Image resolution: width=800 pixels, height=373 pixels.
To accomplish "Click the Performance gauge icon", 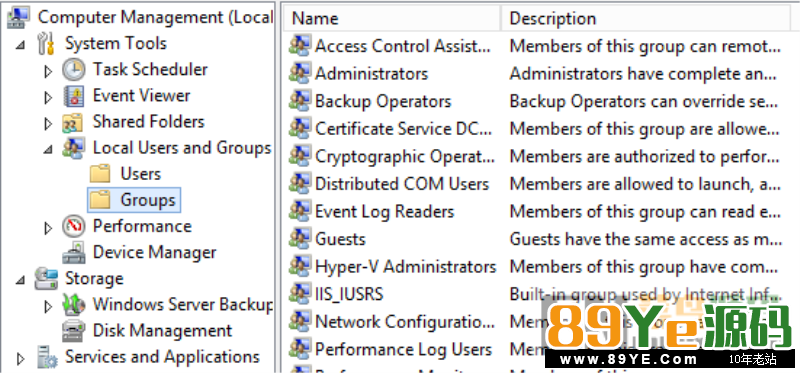I will 73,227.
